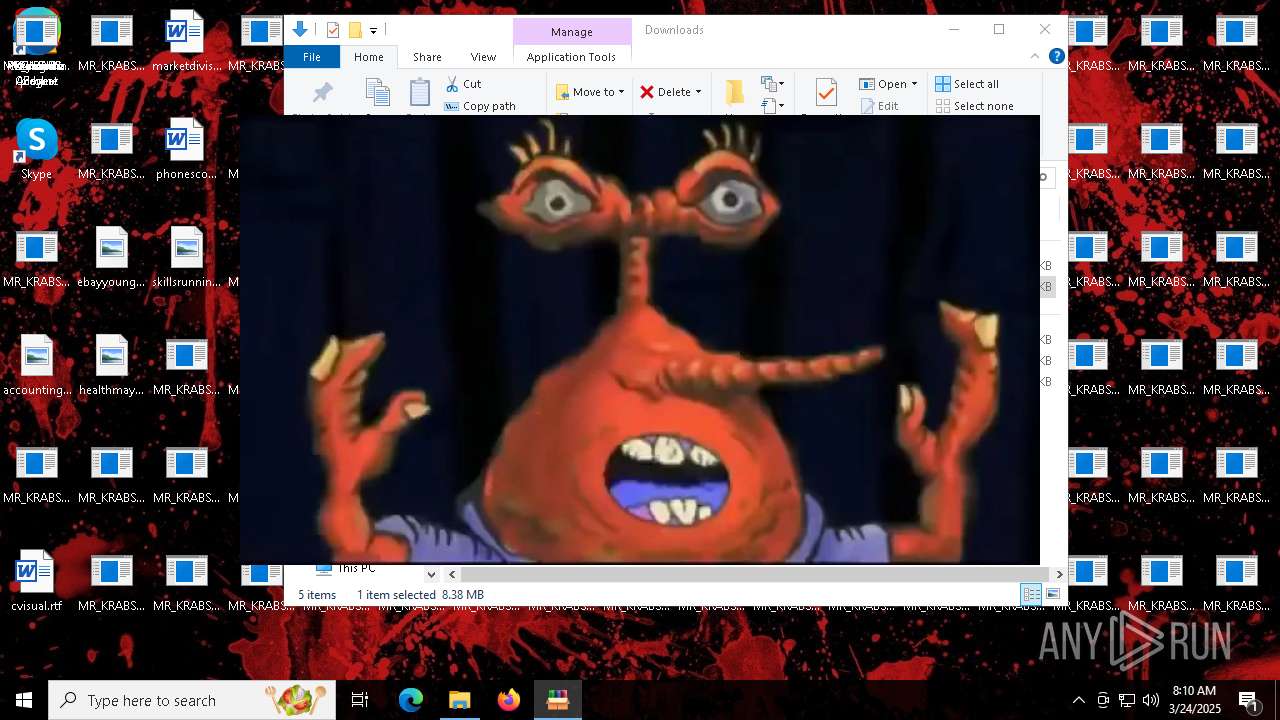Select skillsrunnin... image file on desktop
Viewport: 1280px width, 720px height.
(x=187, y=258)
